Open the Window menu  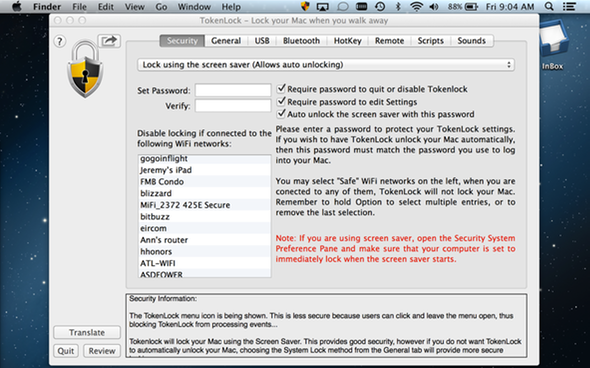click(x=194, y=7)
